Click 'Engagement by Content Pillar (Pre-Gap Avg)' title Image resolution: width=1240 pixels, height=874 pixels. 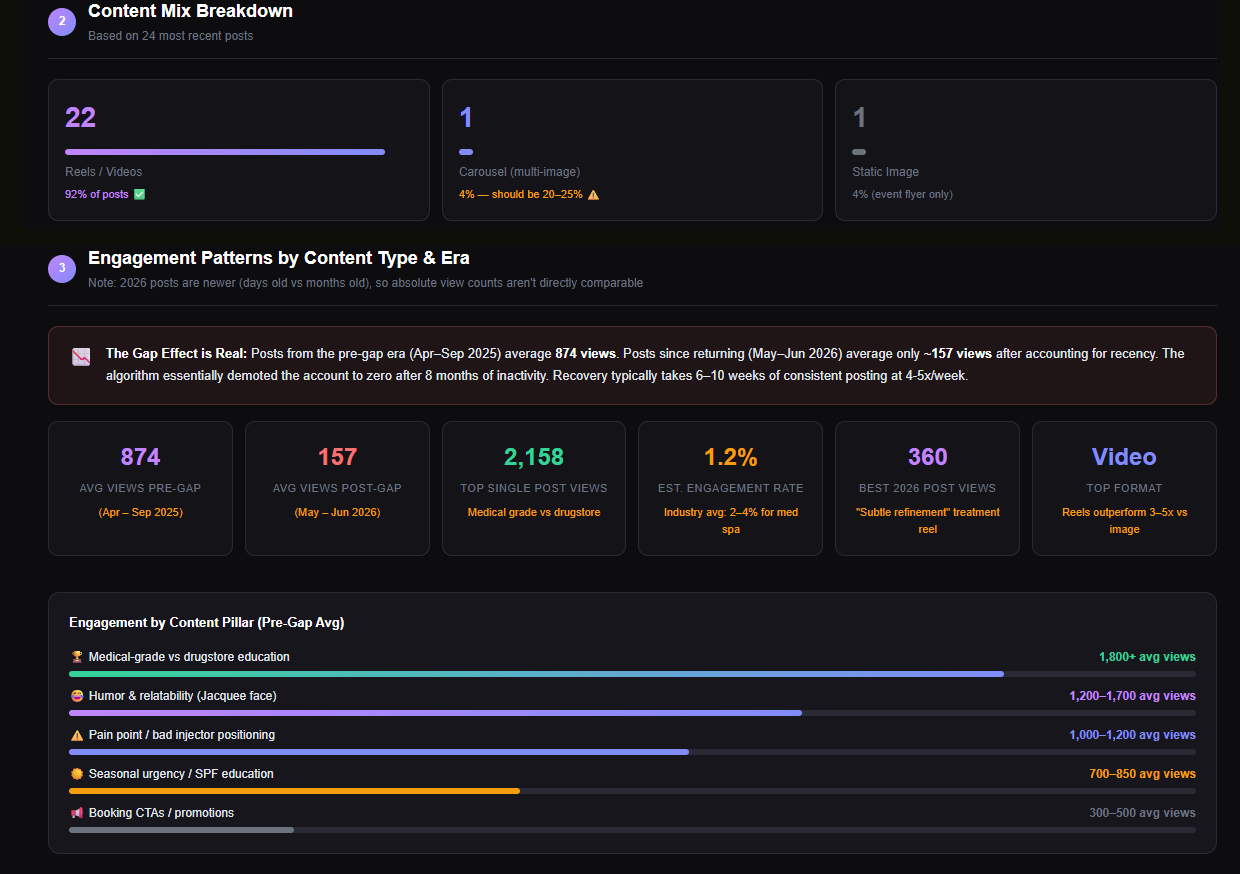[x=207, y=623]
